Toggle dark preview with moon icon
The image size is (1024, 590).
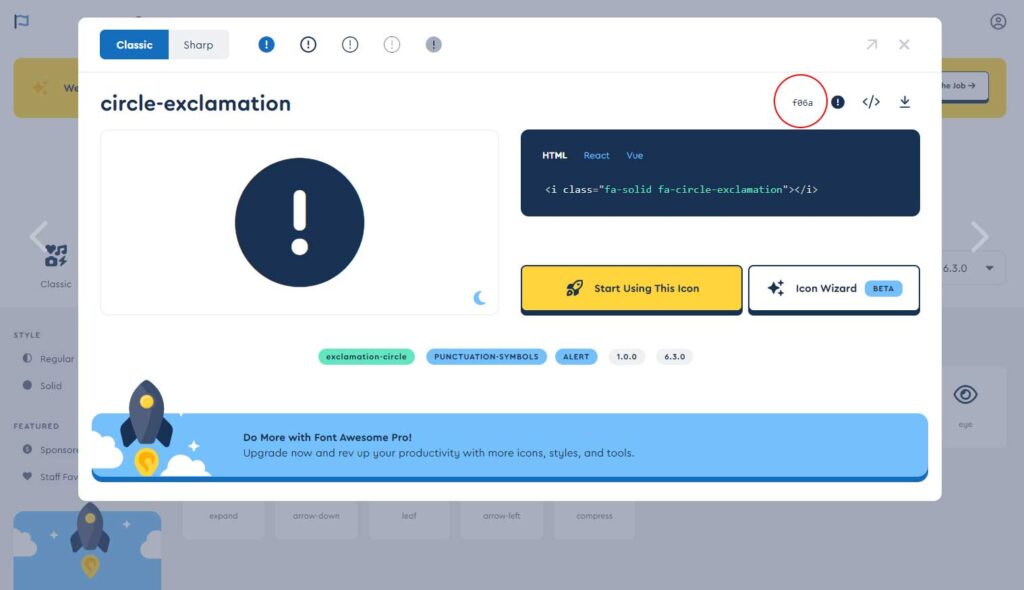coord(480,297)
